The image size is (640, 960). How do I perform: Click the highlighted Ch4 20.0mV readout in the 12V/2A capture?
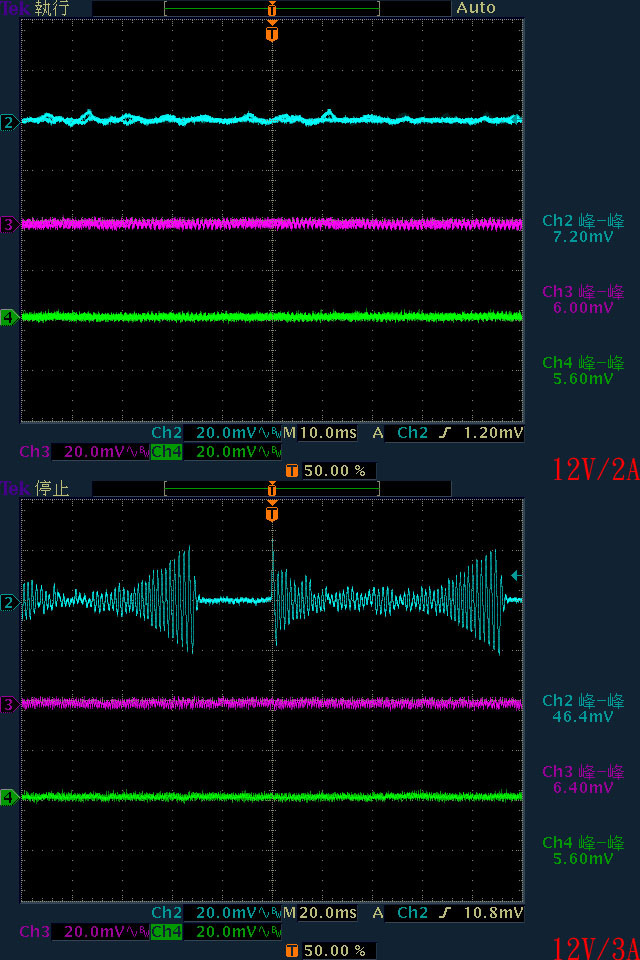pos(216,452)
